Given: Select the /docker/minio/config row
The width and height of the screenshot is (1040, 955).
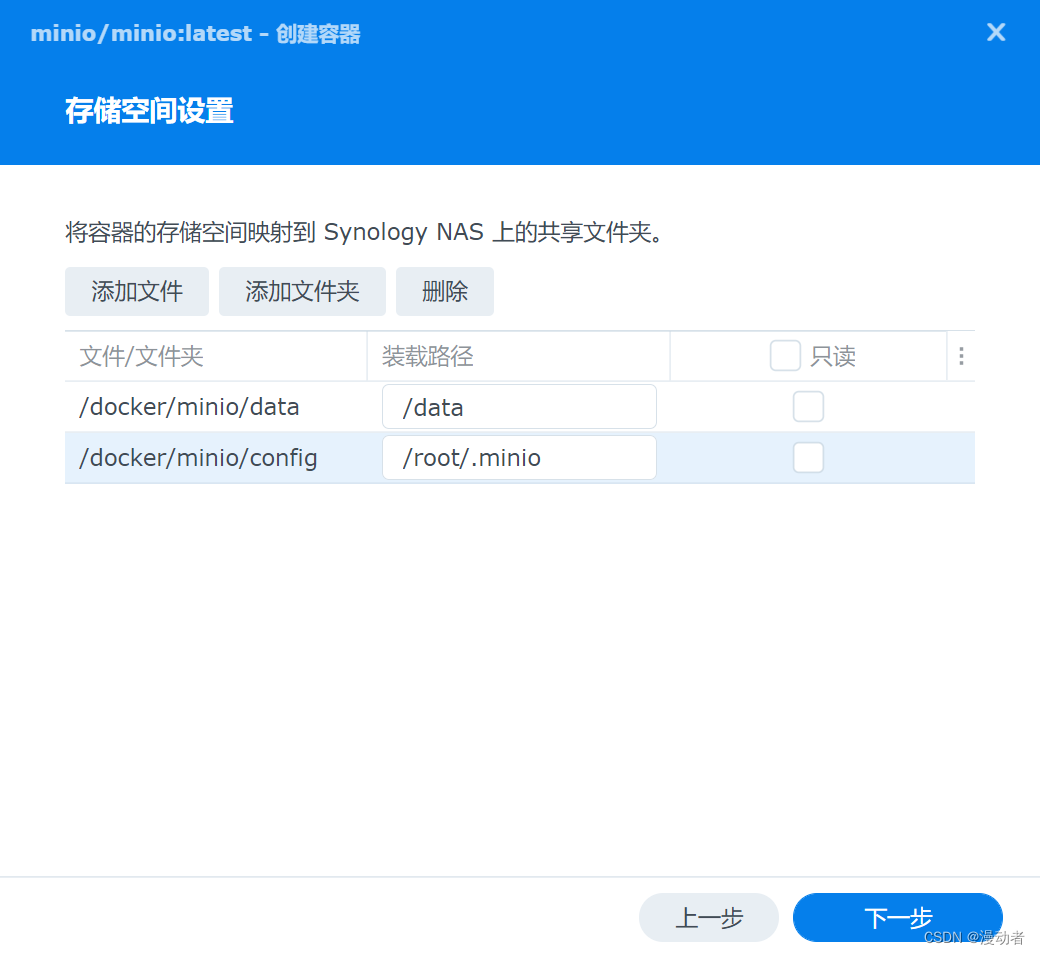Looking at the screenshot, I should (x=198, y=457).
